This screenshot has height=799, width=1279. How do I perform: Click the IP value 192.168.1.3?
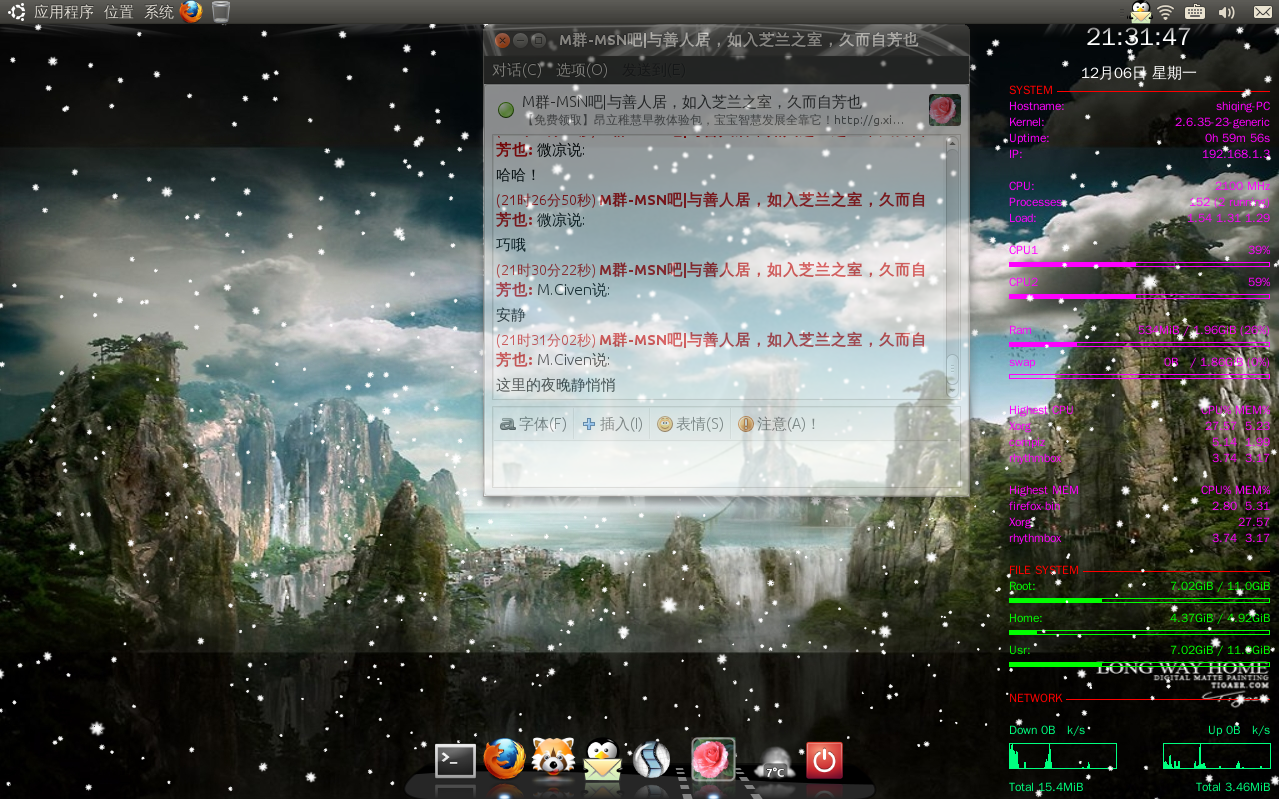click(x=1236, y=154)
